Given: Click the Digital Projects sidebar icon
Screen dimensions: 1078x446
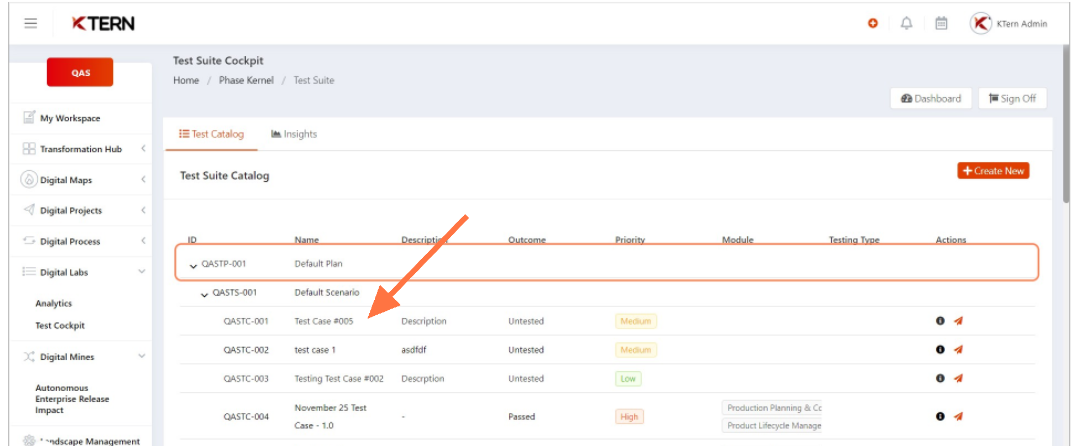Looking at the screenshot, I should pos(29,210).
